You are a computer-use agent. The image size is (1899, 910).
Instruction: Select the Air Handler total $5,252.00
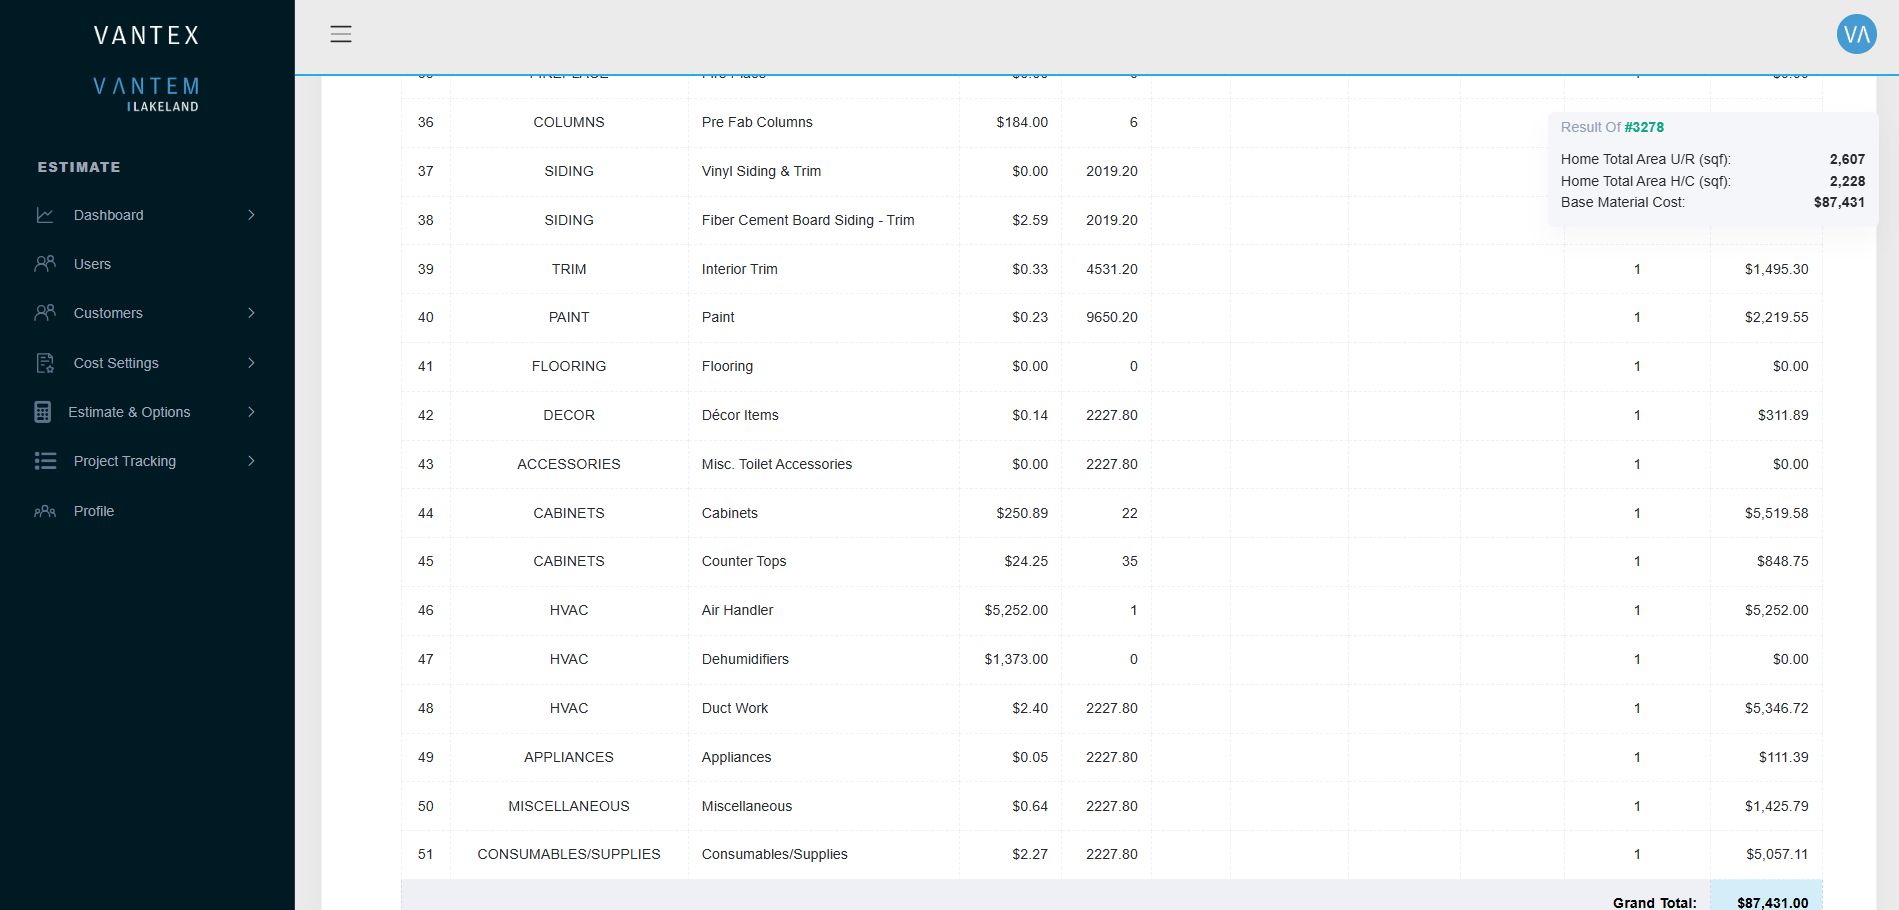[x=1776, y=610]
